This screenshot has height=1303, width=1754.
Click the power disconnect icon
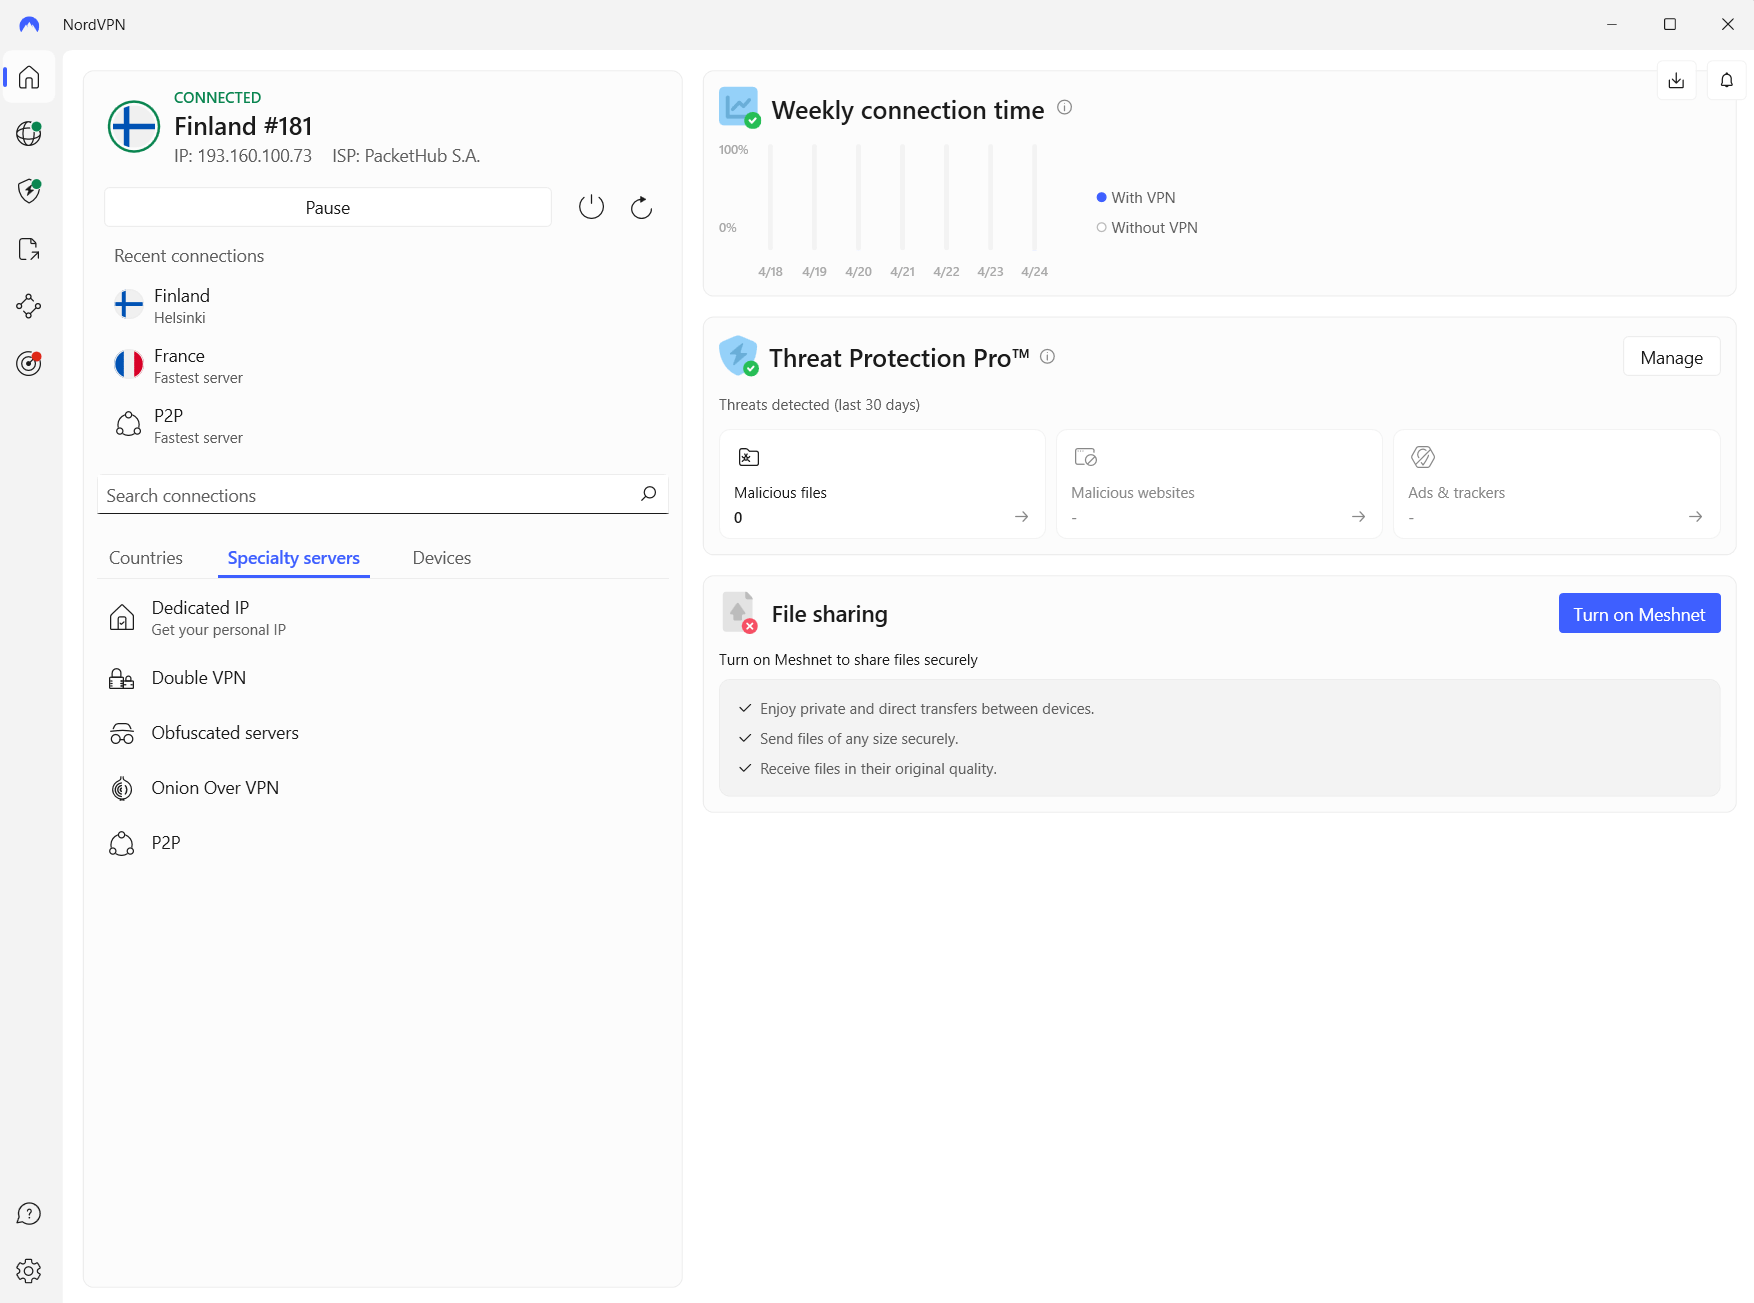click(x=592, y=207)
